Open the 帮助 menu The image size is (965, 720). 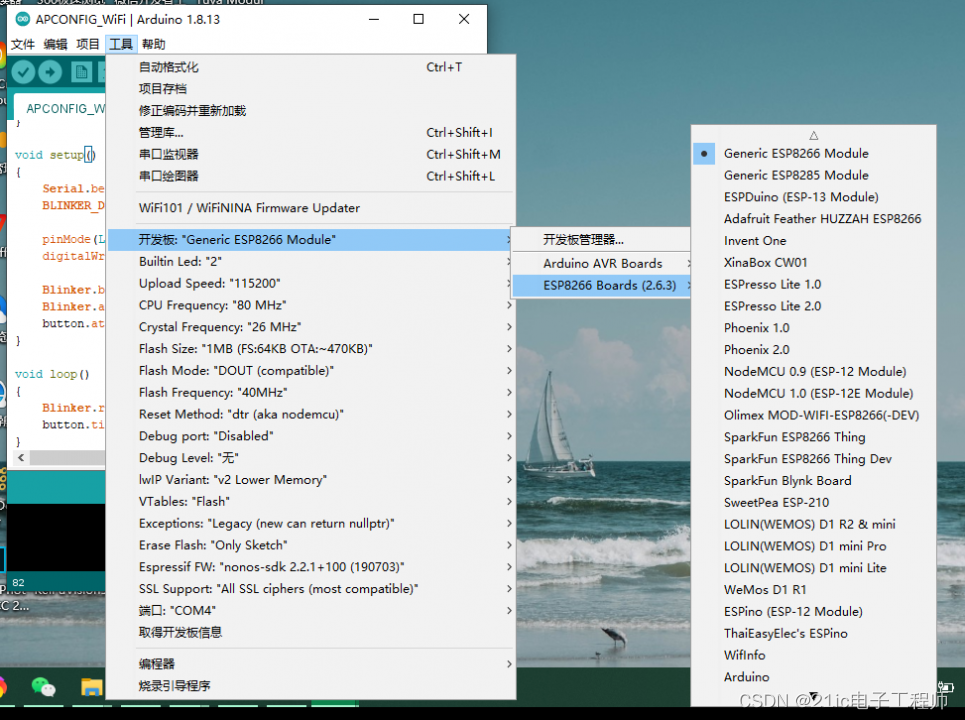pyautogui.click(x=153, y=44)
